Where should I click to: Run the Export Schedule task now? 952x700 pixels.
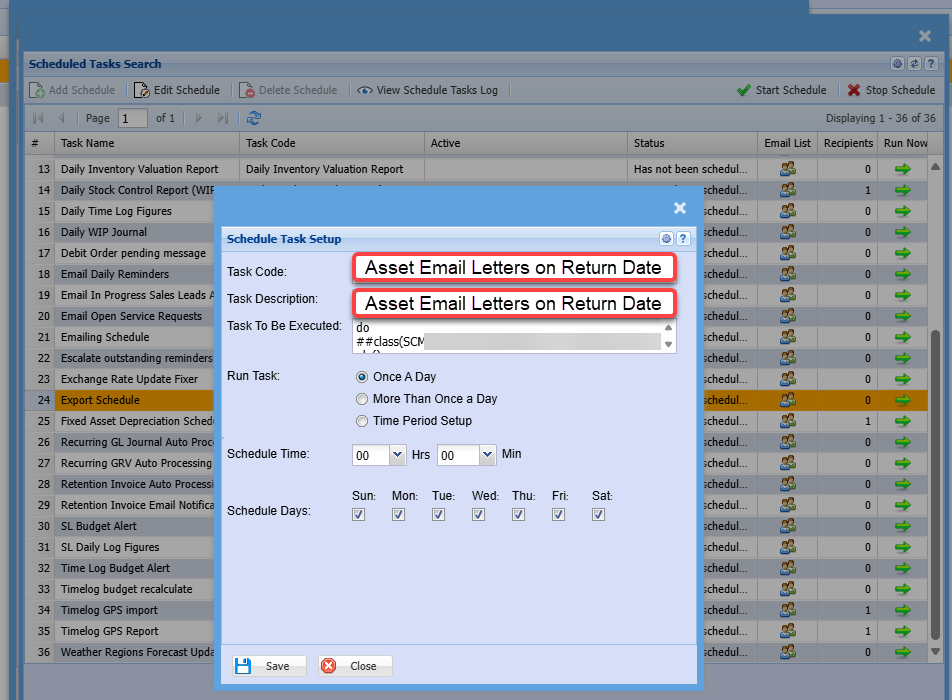903,400
